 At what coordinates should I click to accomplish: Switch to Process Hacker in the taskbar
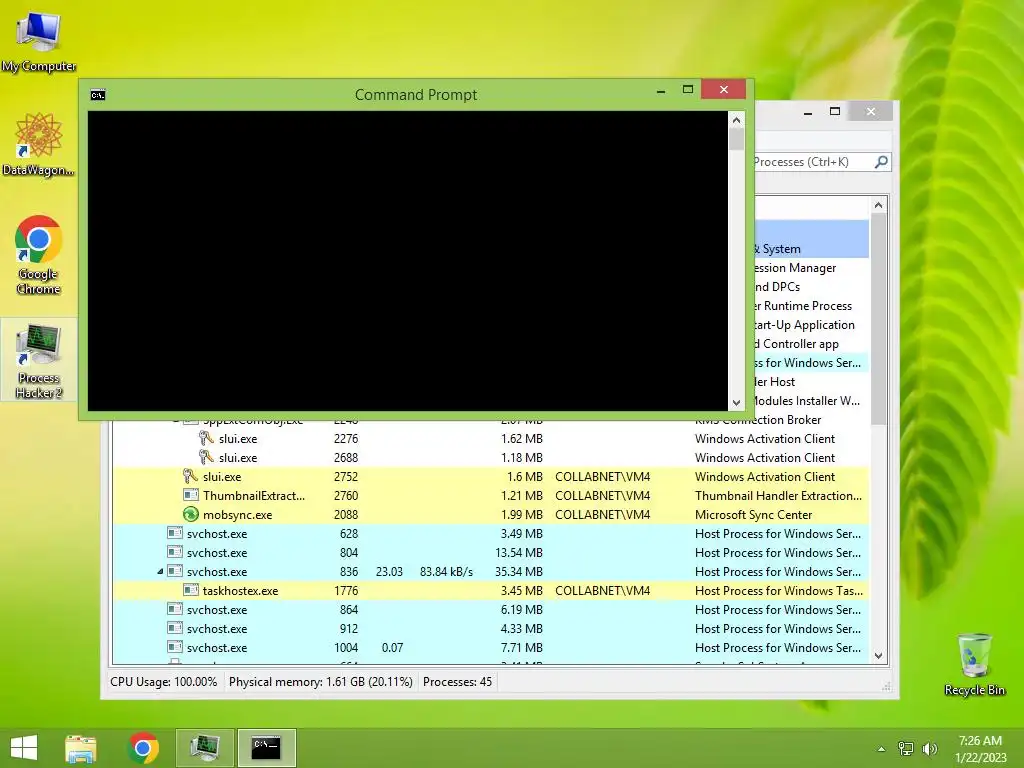[x=204, y=748]
